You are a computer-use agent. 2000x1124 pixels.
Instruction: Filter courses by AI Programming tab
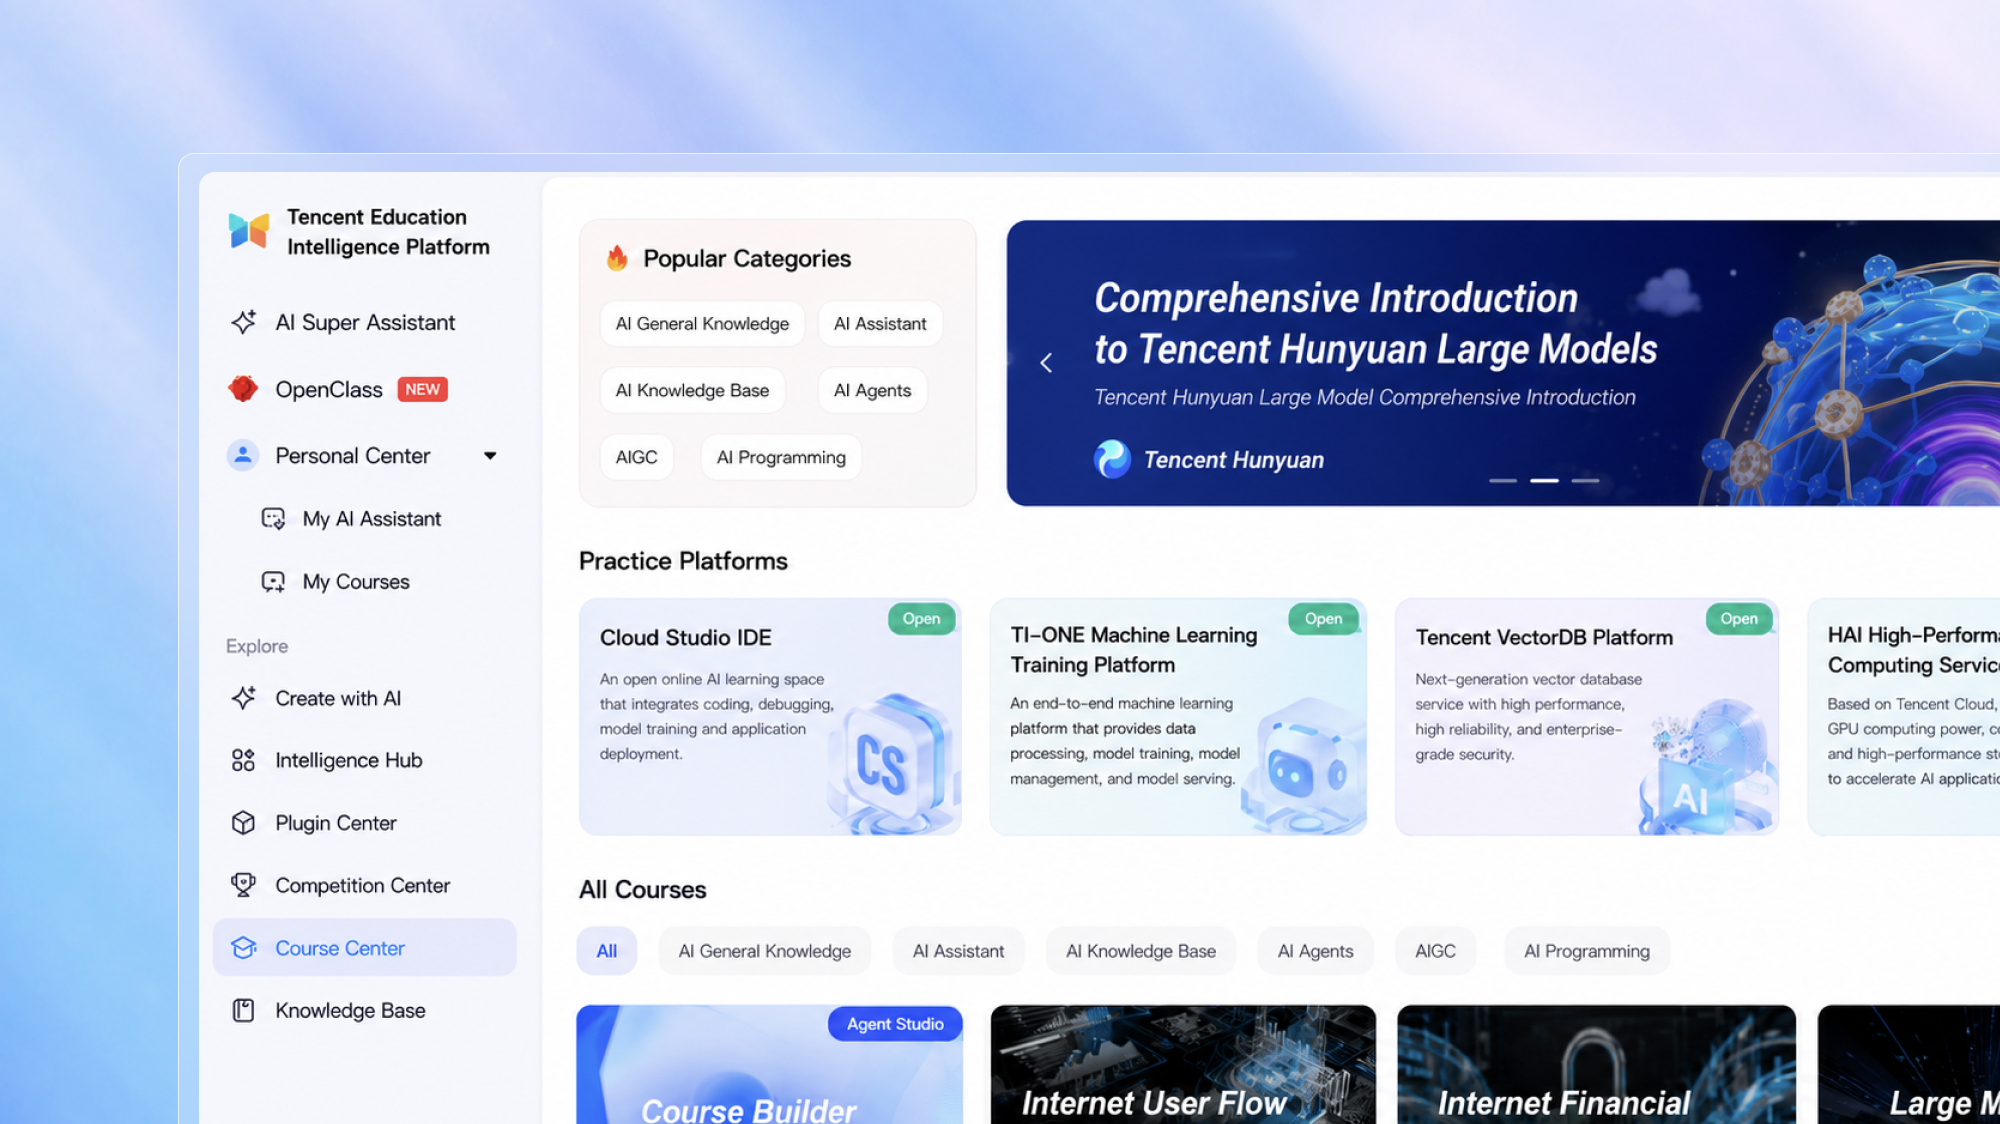pos(1587,951)
